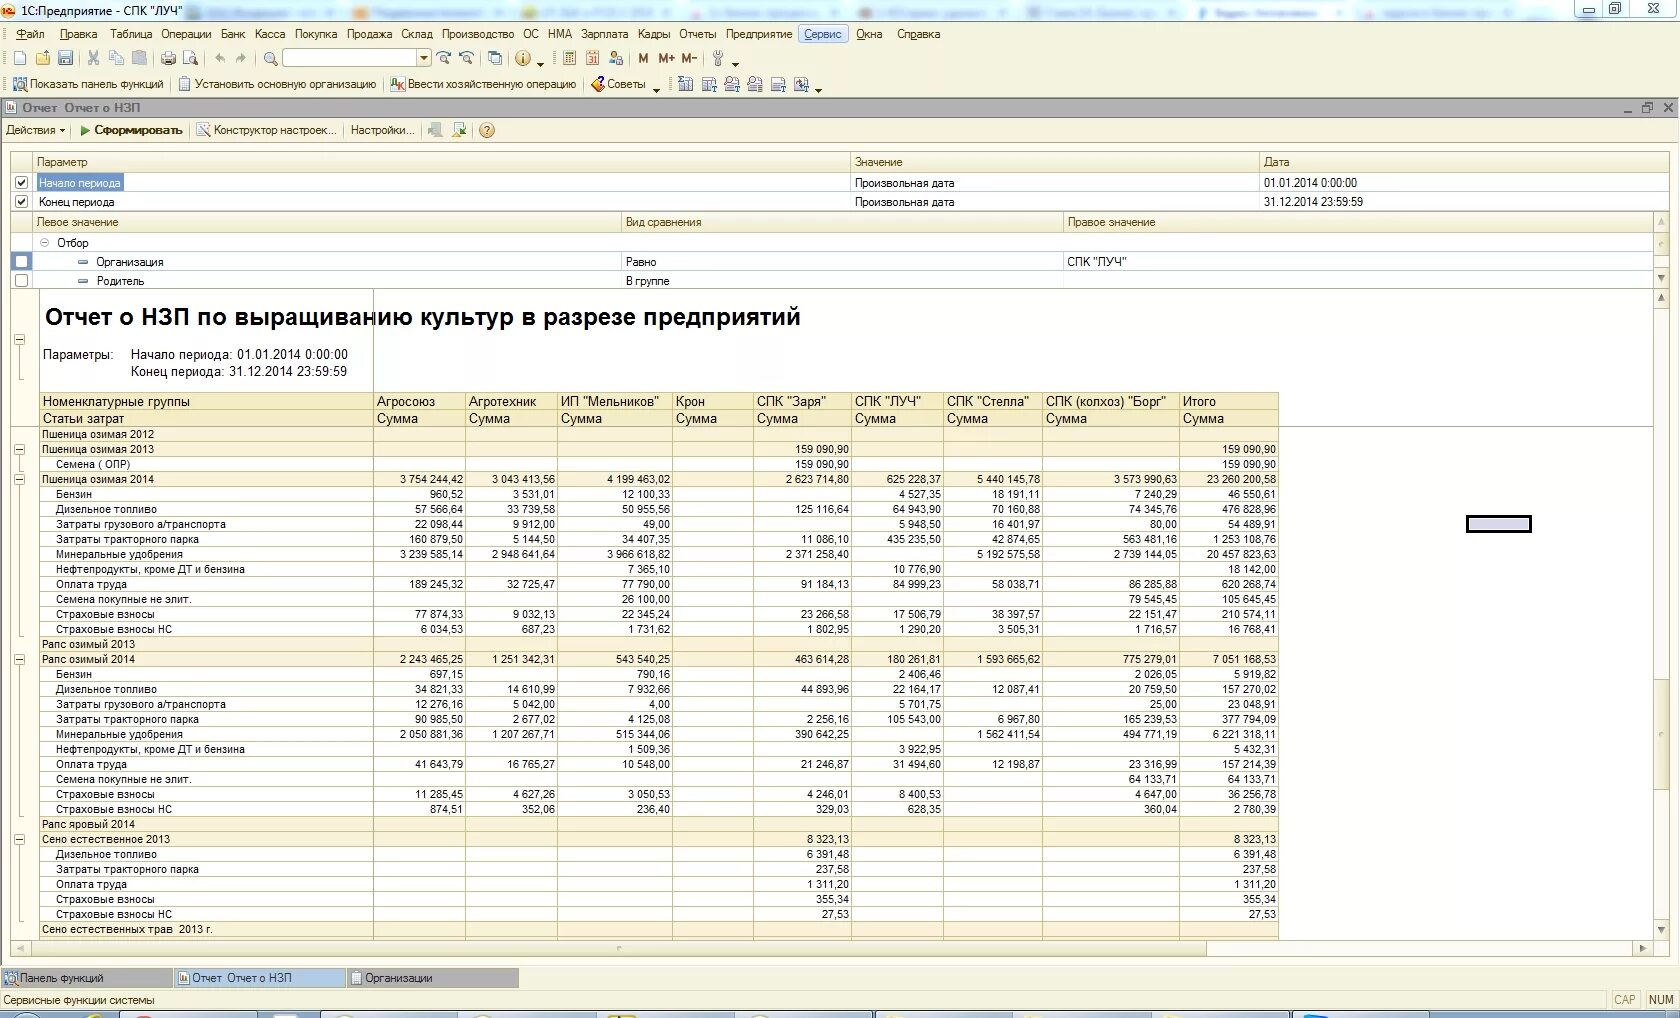Collapse the Отбор tree node
The width and height of the screenshot is (1680, 1018).
[44, 243]
